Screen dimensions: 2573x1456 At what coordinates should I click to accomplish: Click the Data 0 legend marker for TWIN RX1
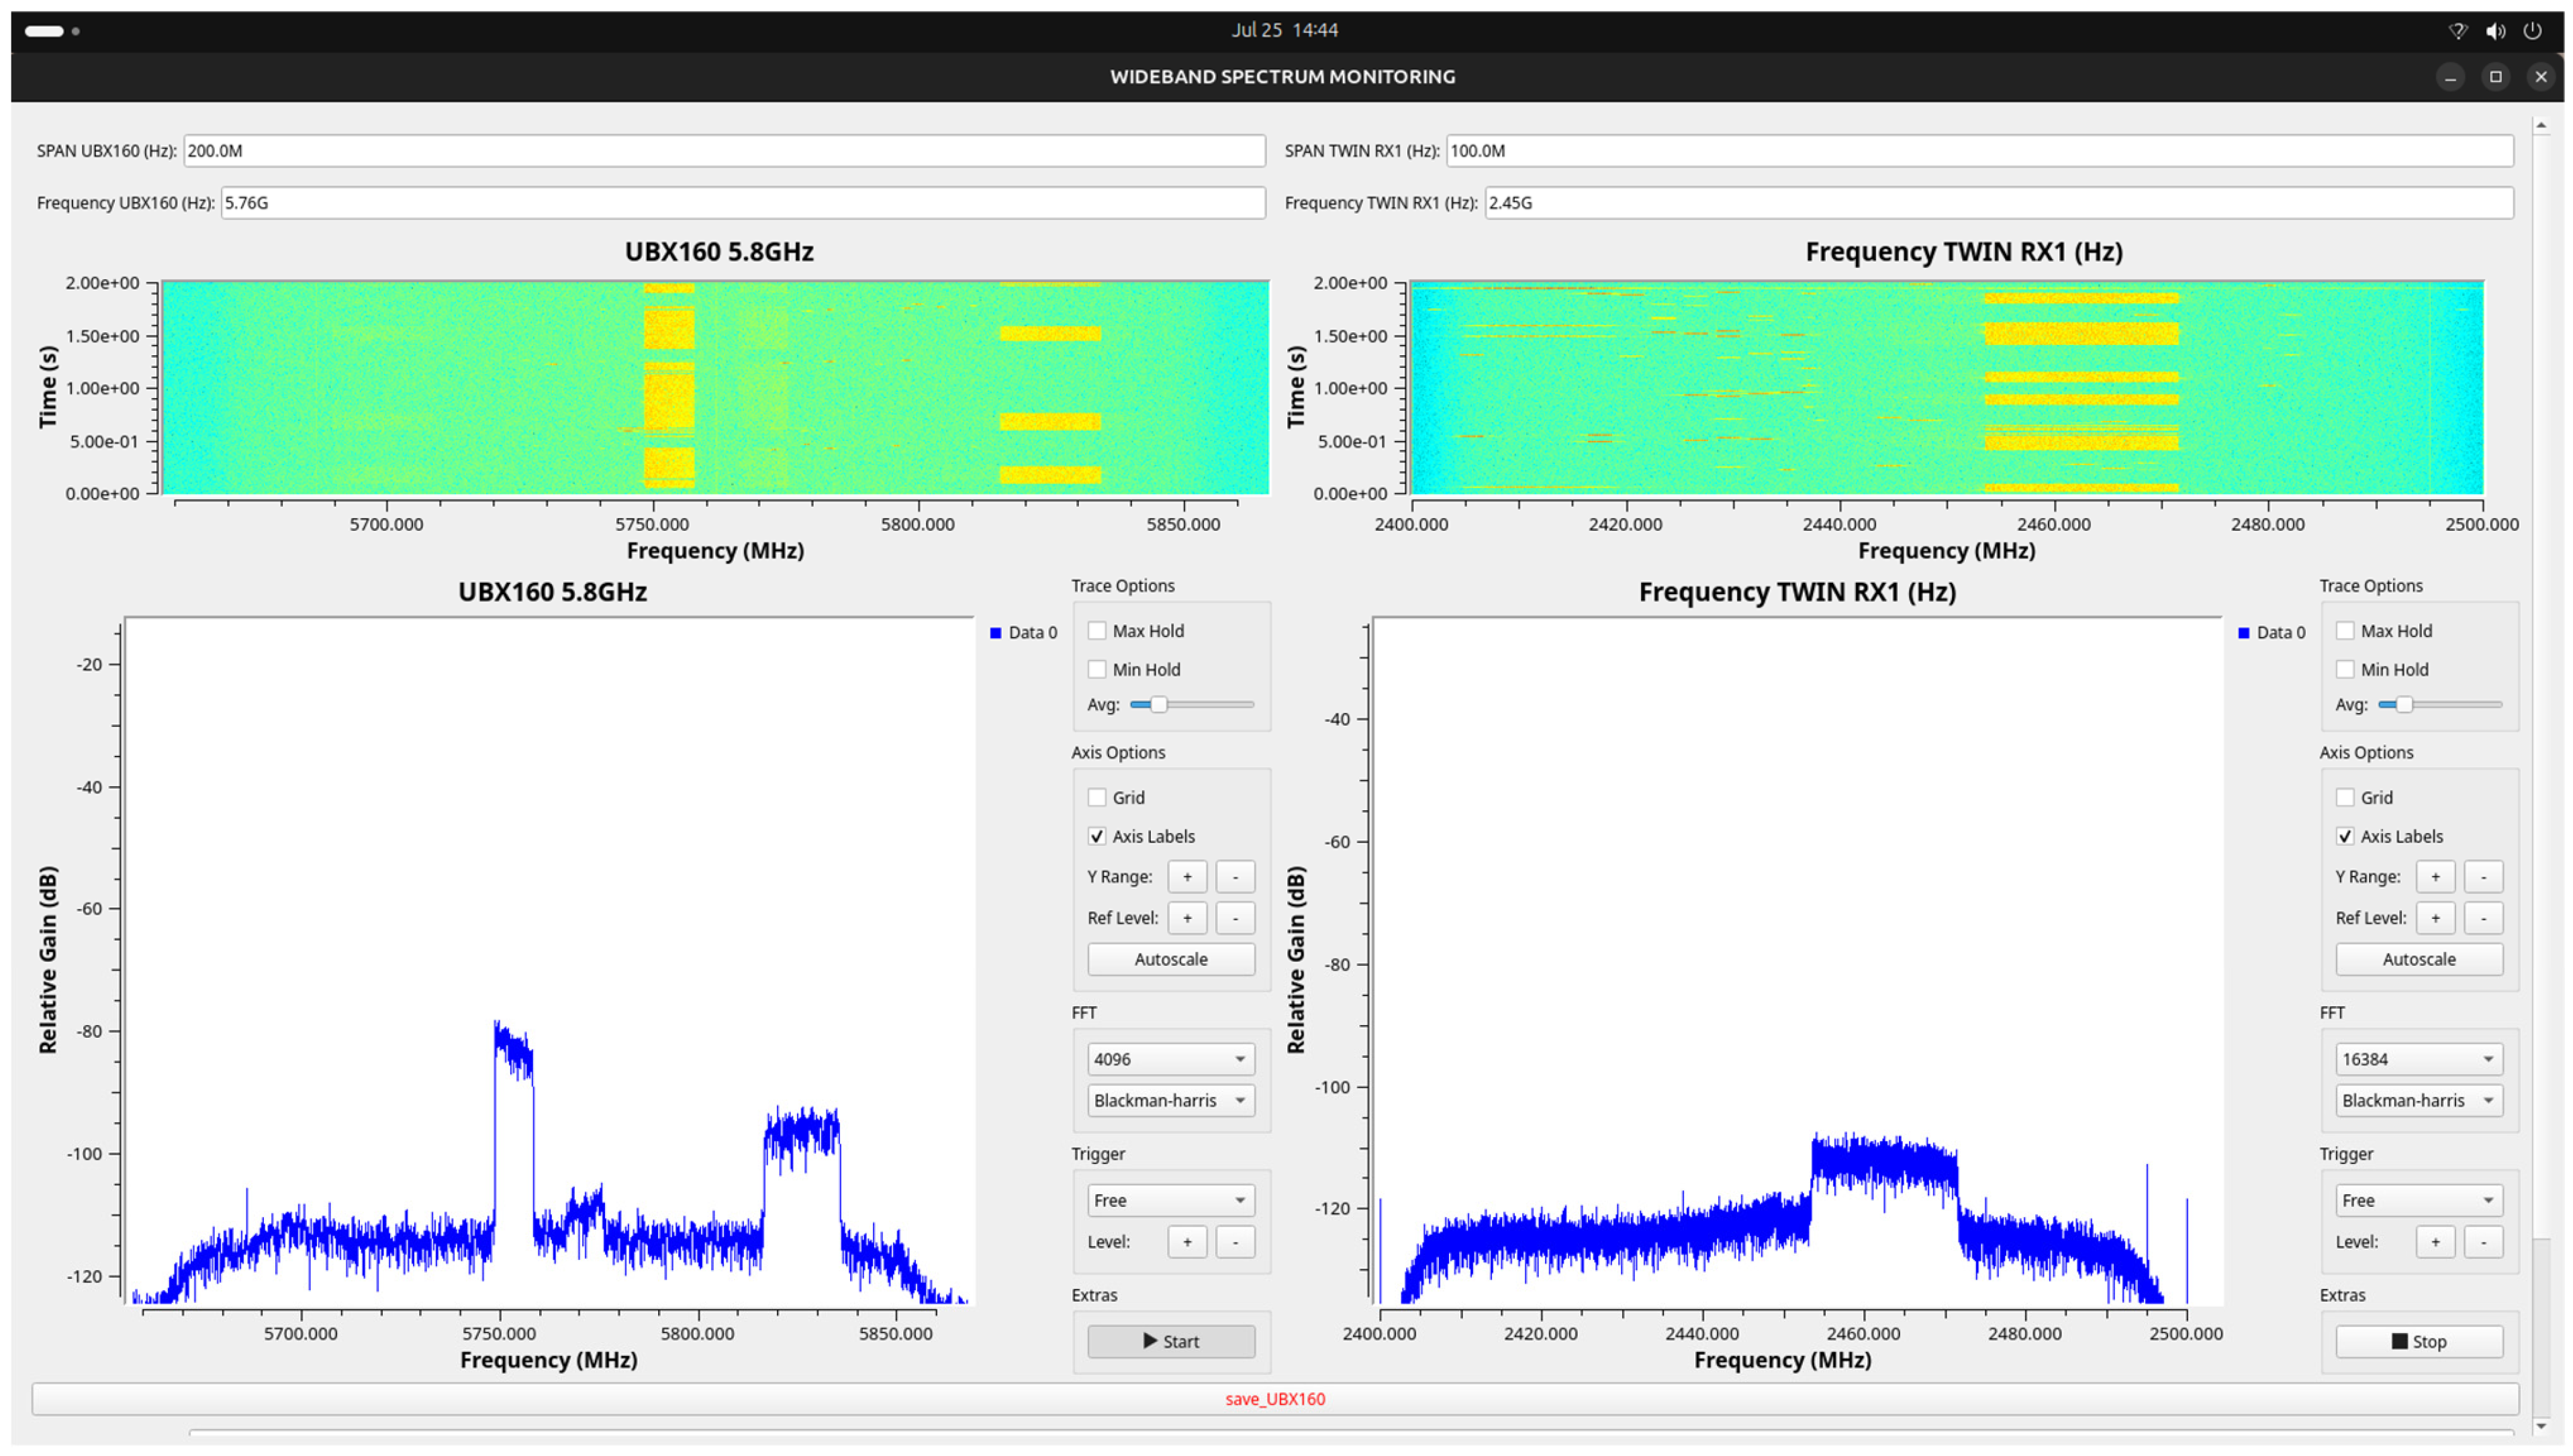tap(2243, 632)
